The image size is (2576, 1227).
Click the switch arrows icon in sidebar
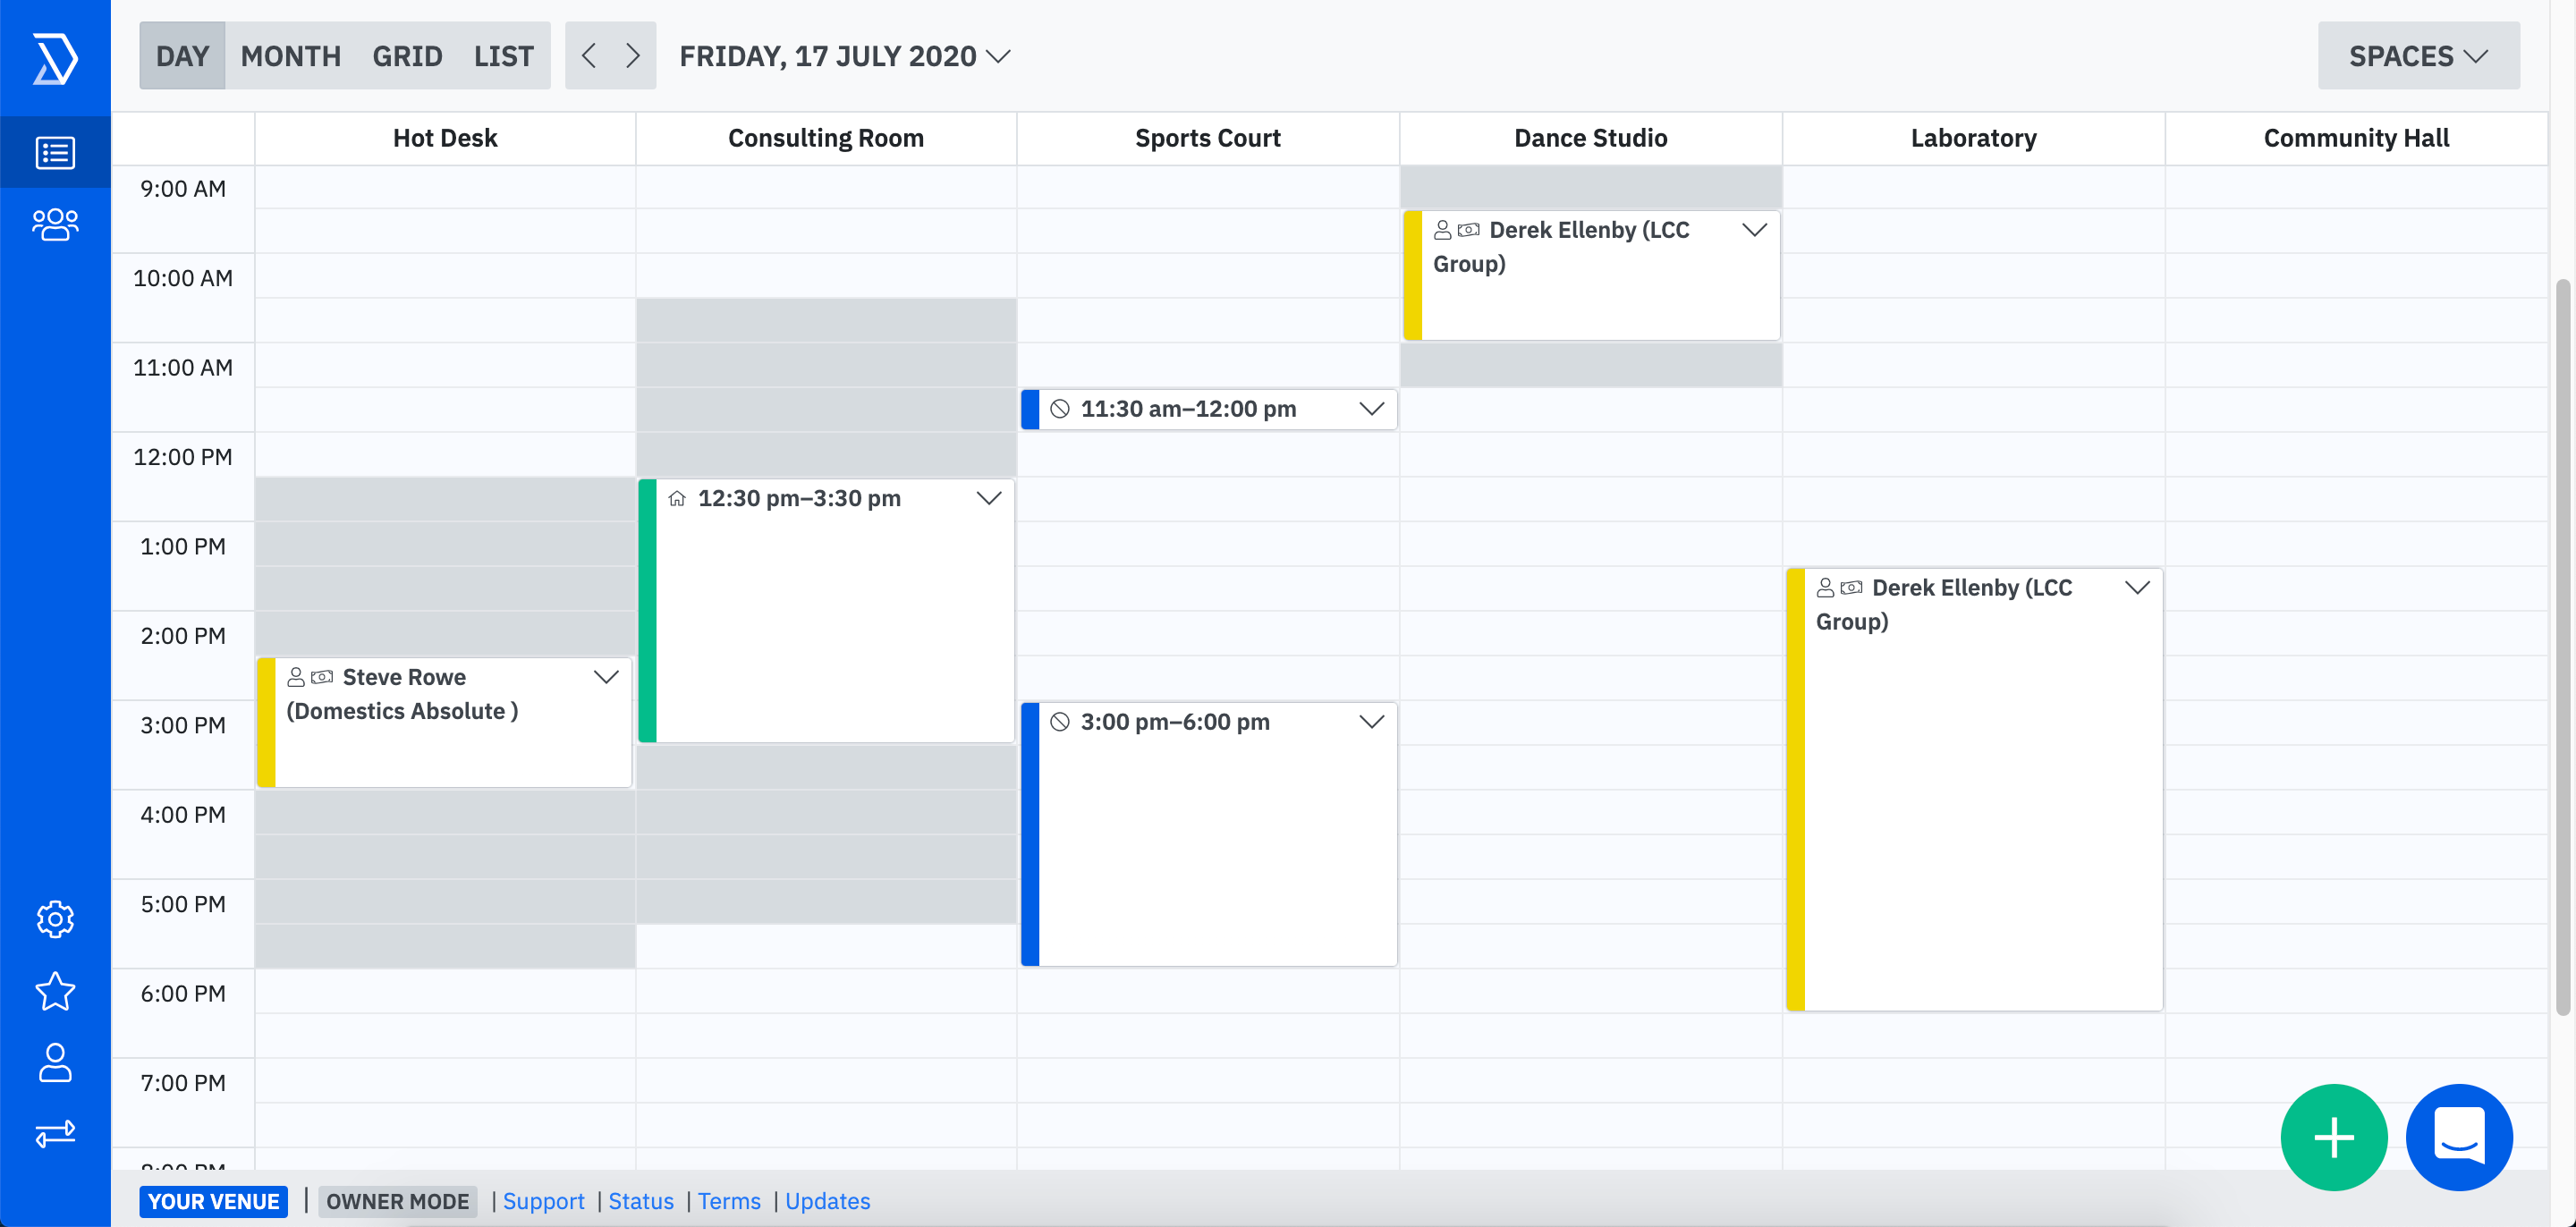(55, 1134)
